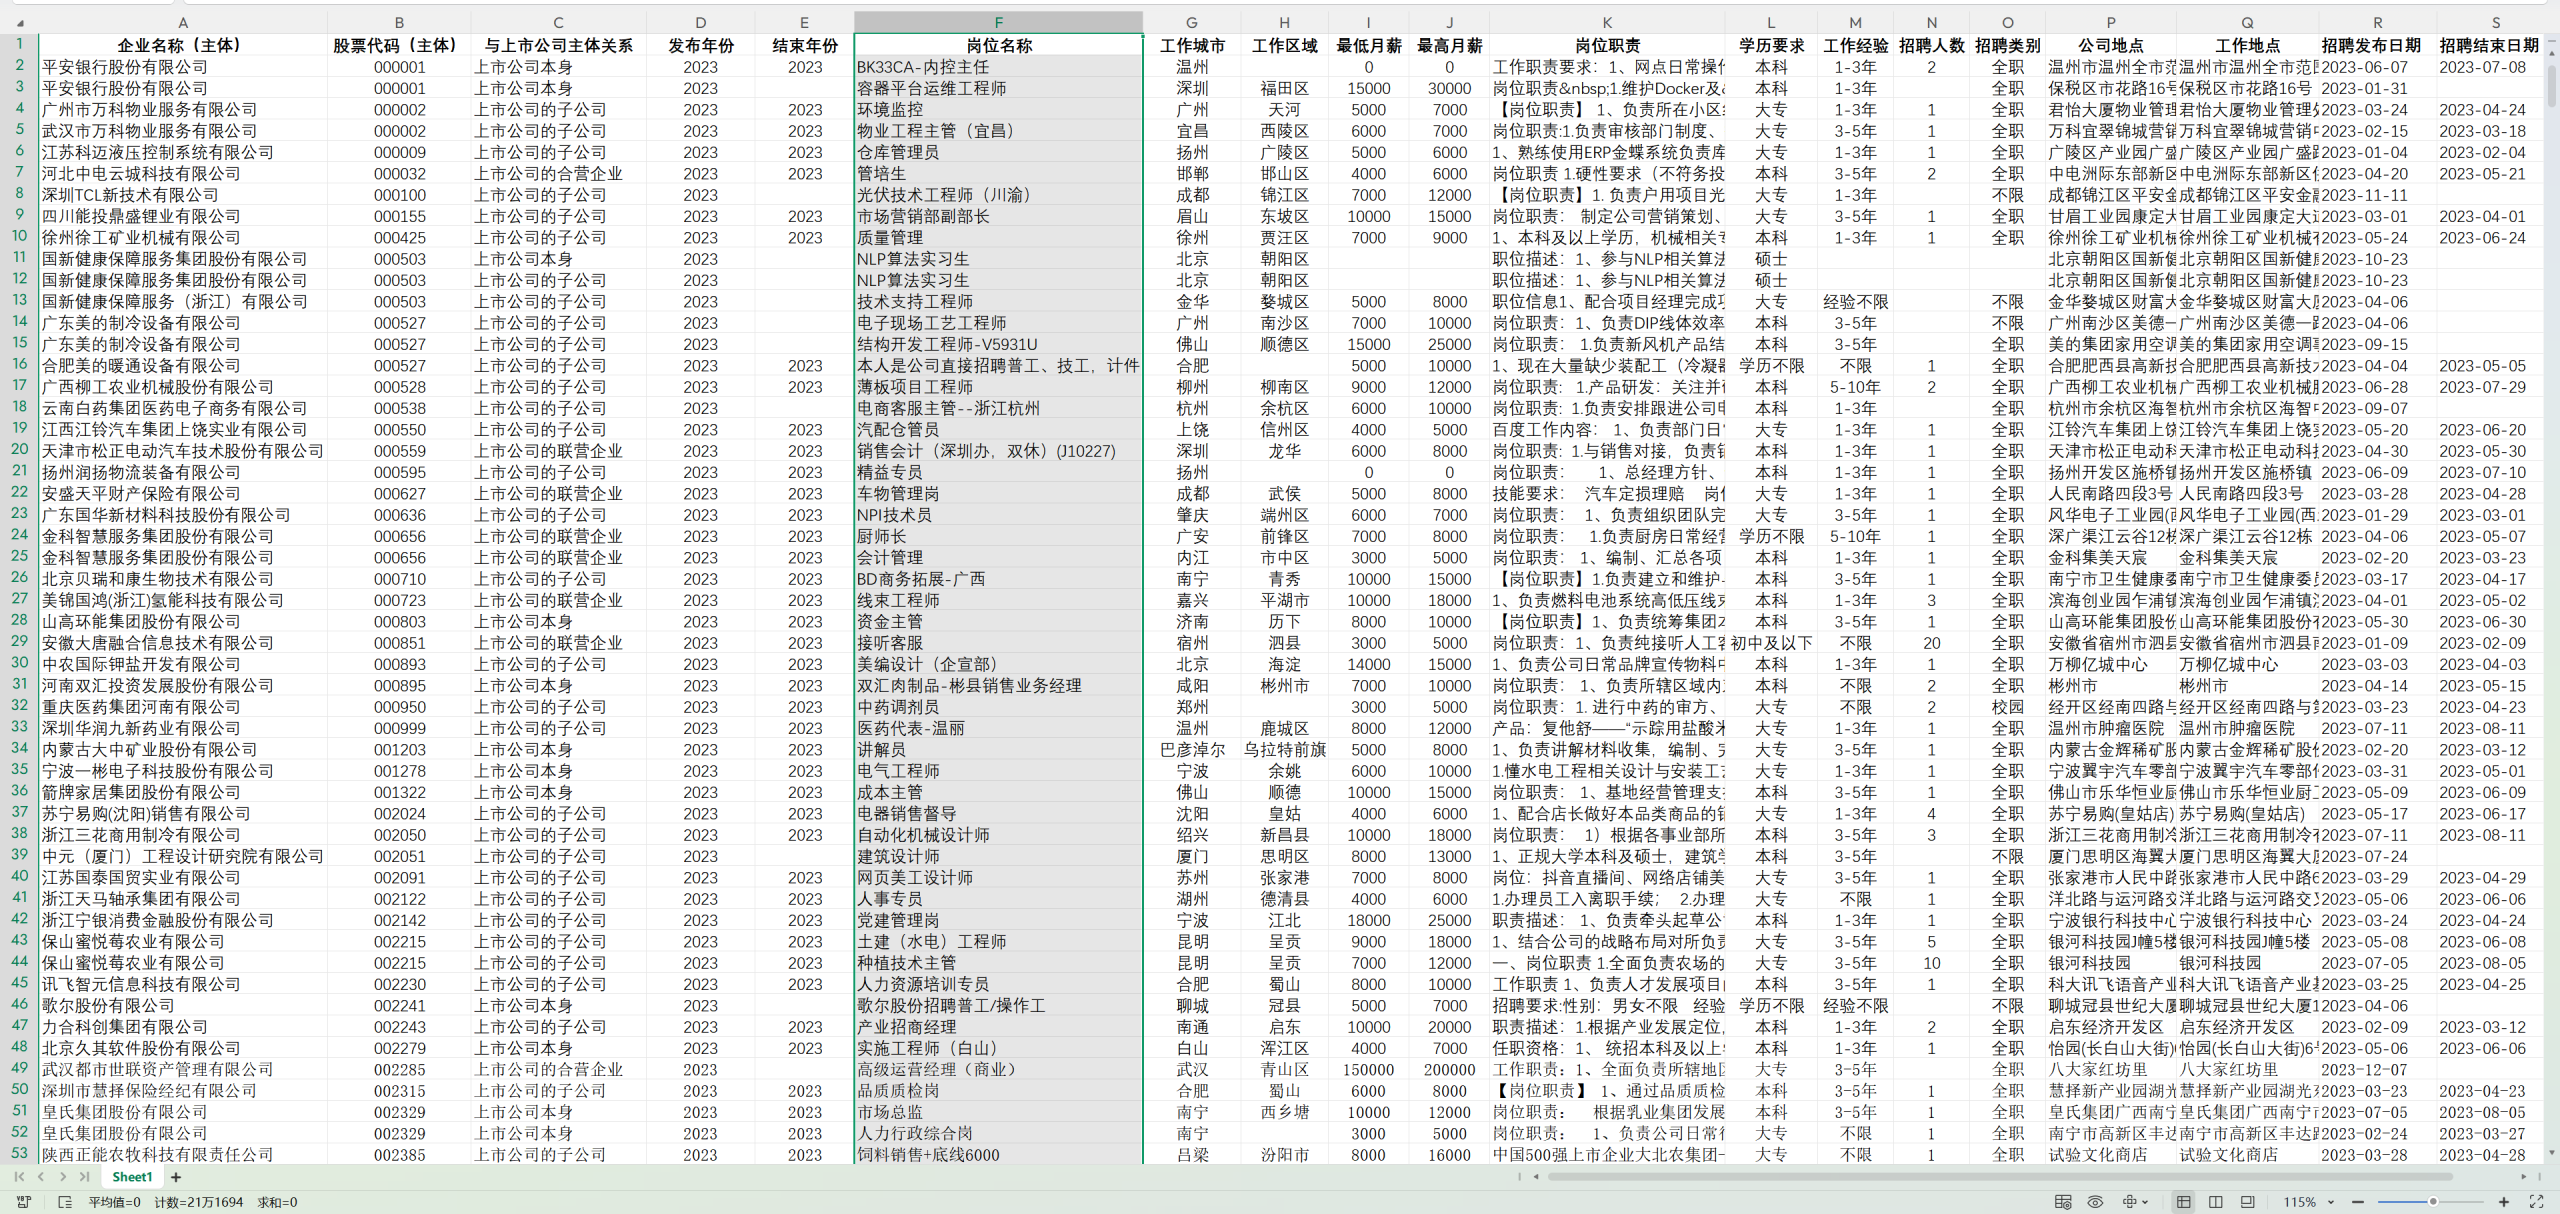This screenshot has height=1214, width=2560.
Task: Click status bar layout options icon beside 平均值
Action: point(65,1202)
